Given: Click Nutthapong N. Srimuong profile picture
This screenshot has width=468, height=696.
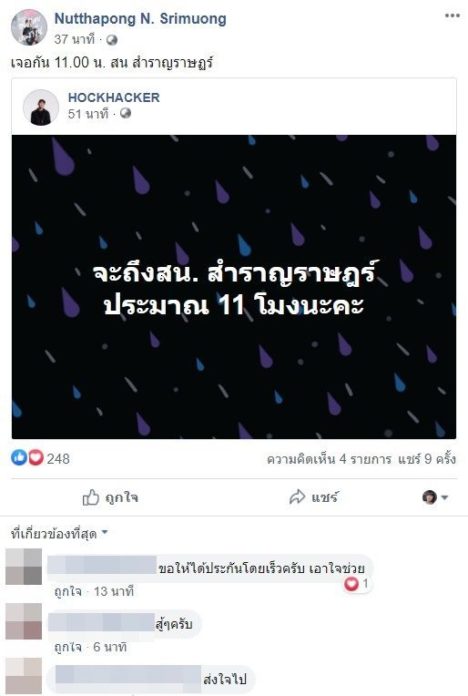Looking at the screenshot, I should pos(29,28).
